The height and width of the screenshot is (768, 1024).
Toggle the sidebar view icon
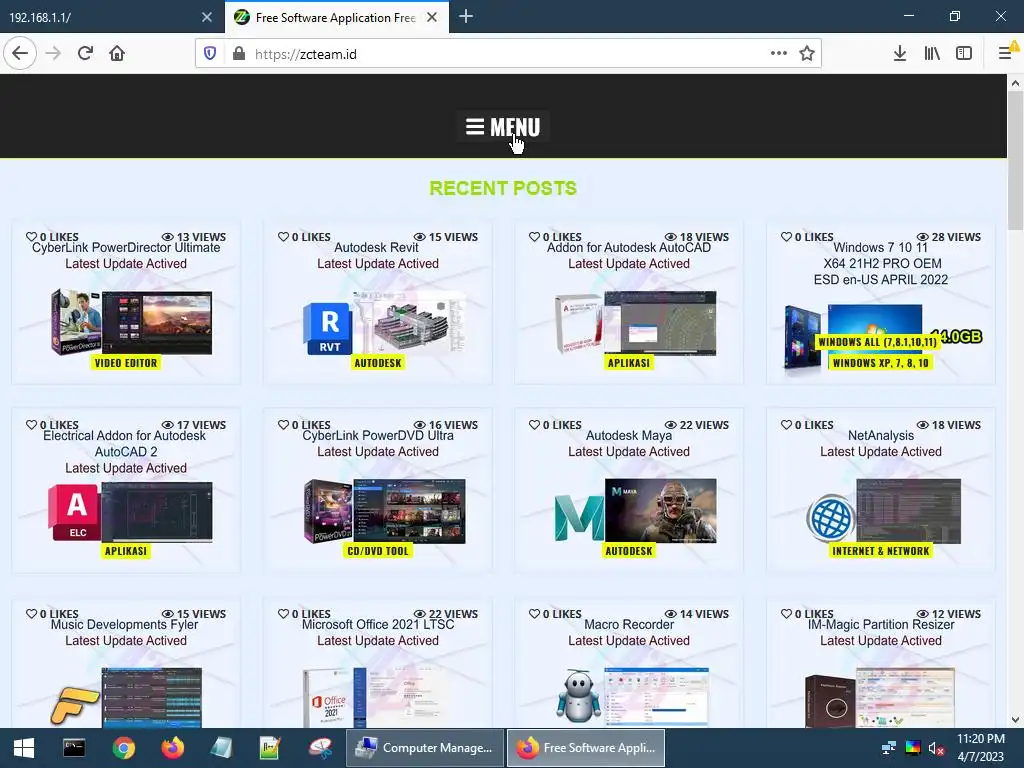click(x=964, y=54)
